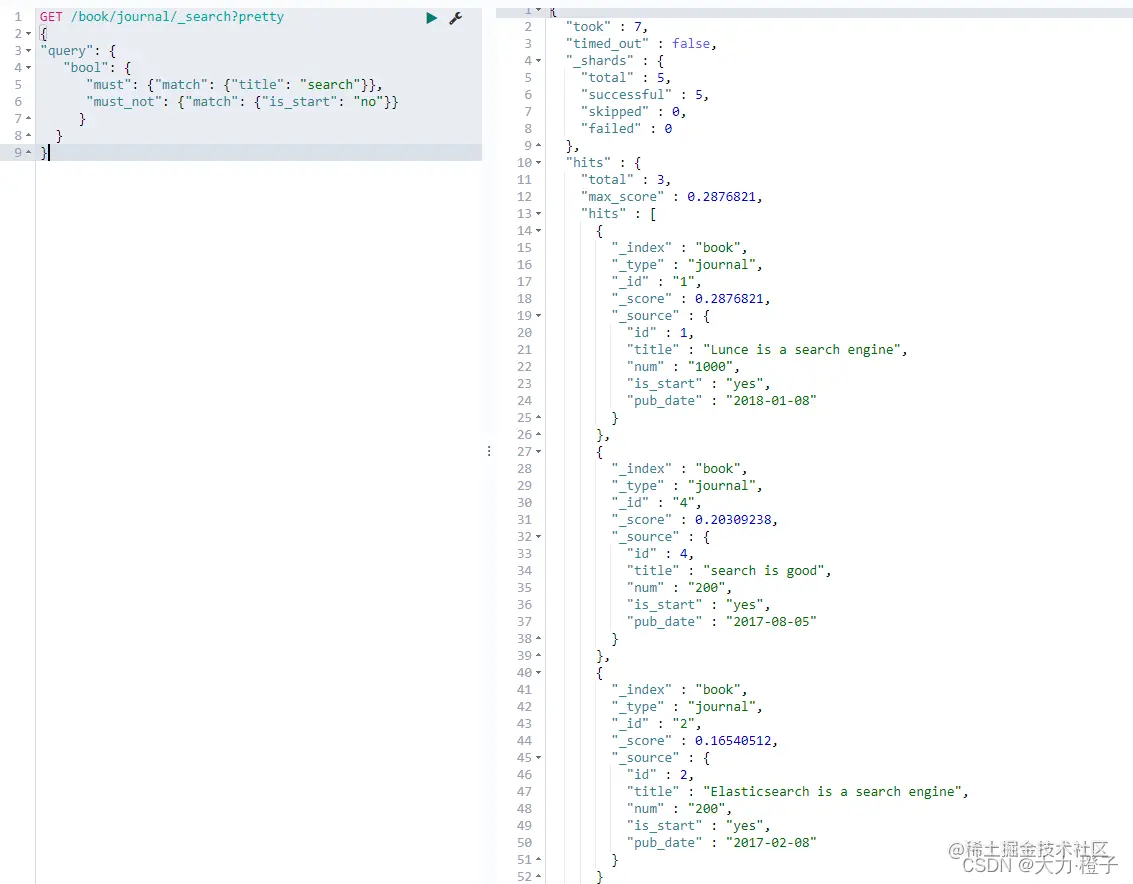Collapse the "bool" fold arrow in request editor
The width and height of the screenshot is (1133, 884).
pyautogui.click(x=28, y=68)
